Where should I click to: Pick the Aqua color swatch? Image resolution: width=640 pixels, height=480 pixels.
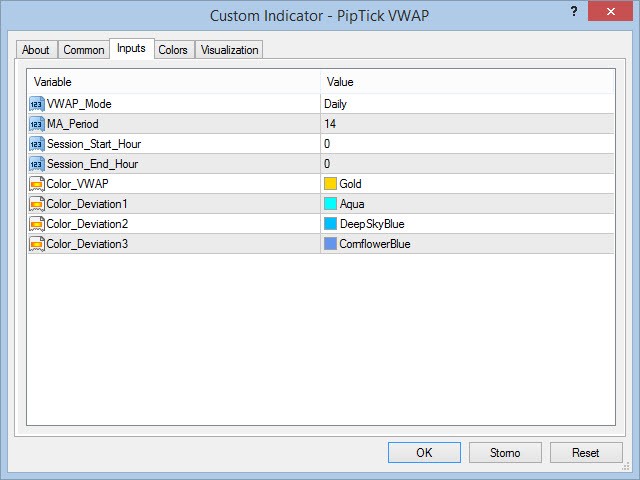click(x=330, y=204)
